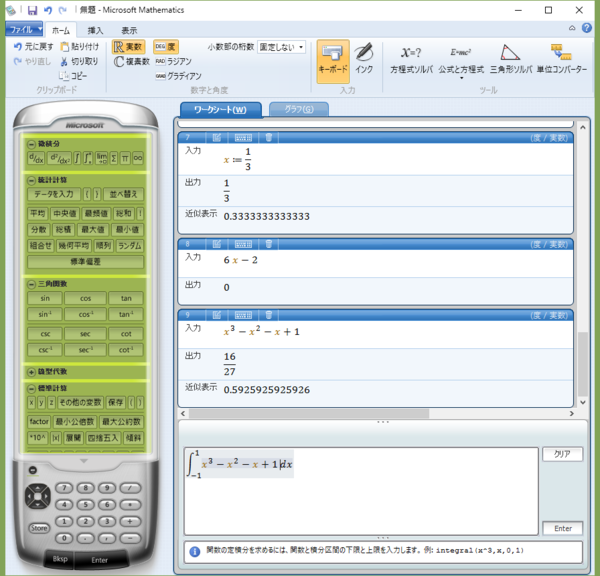Open 単位コンバーター unit converter
The height and width of the screenshot is (576, 600).
(561, 59)
